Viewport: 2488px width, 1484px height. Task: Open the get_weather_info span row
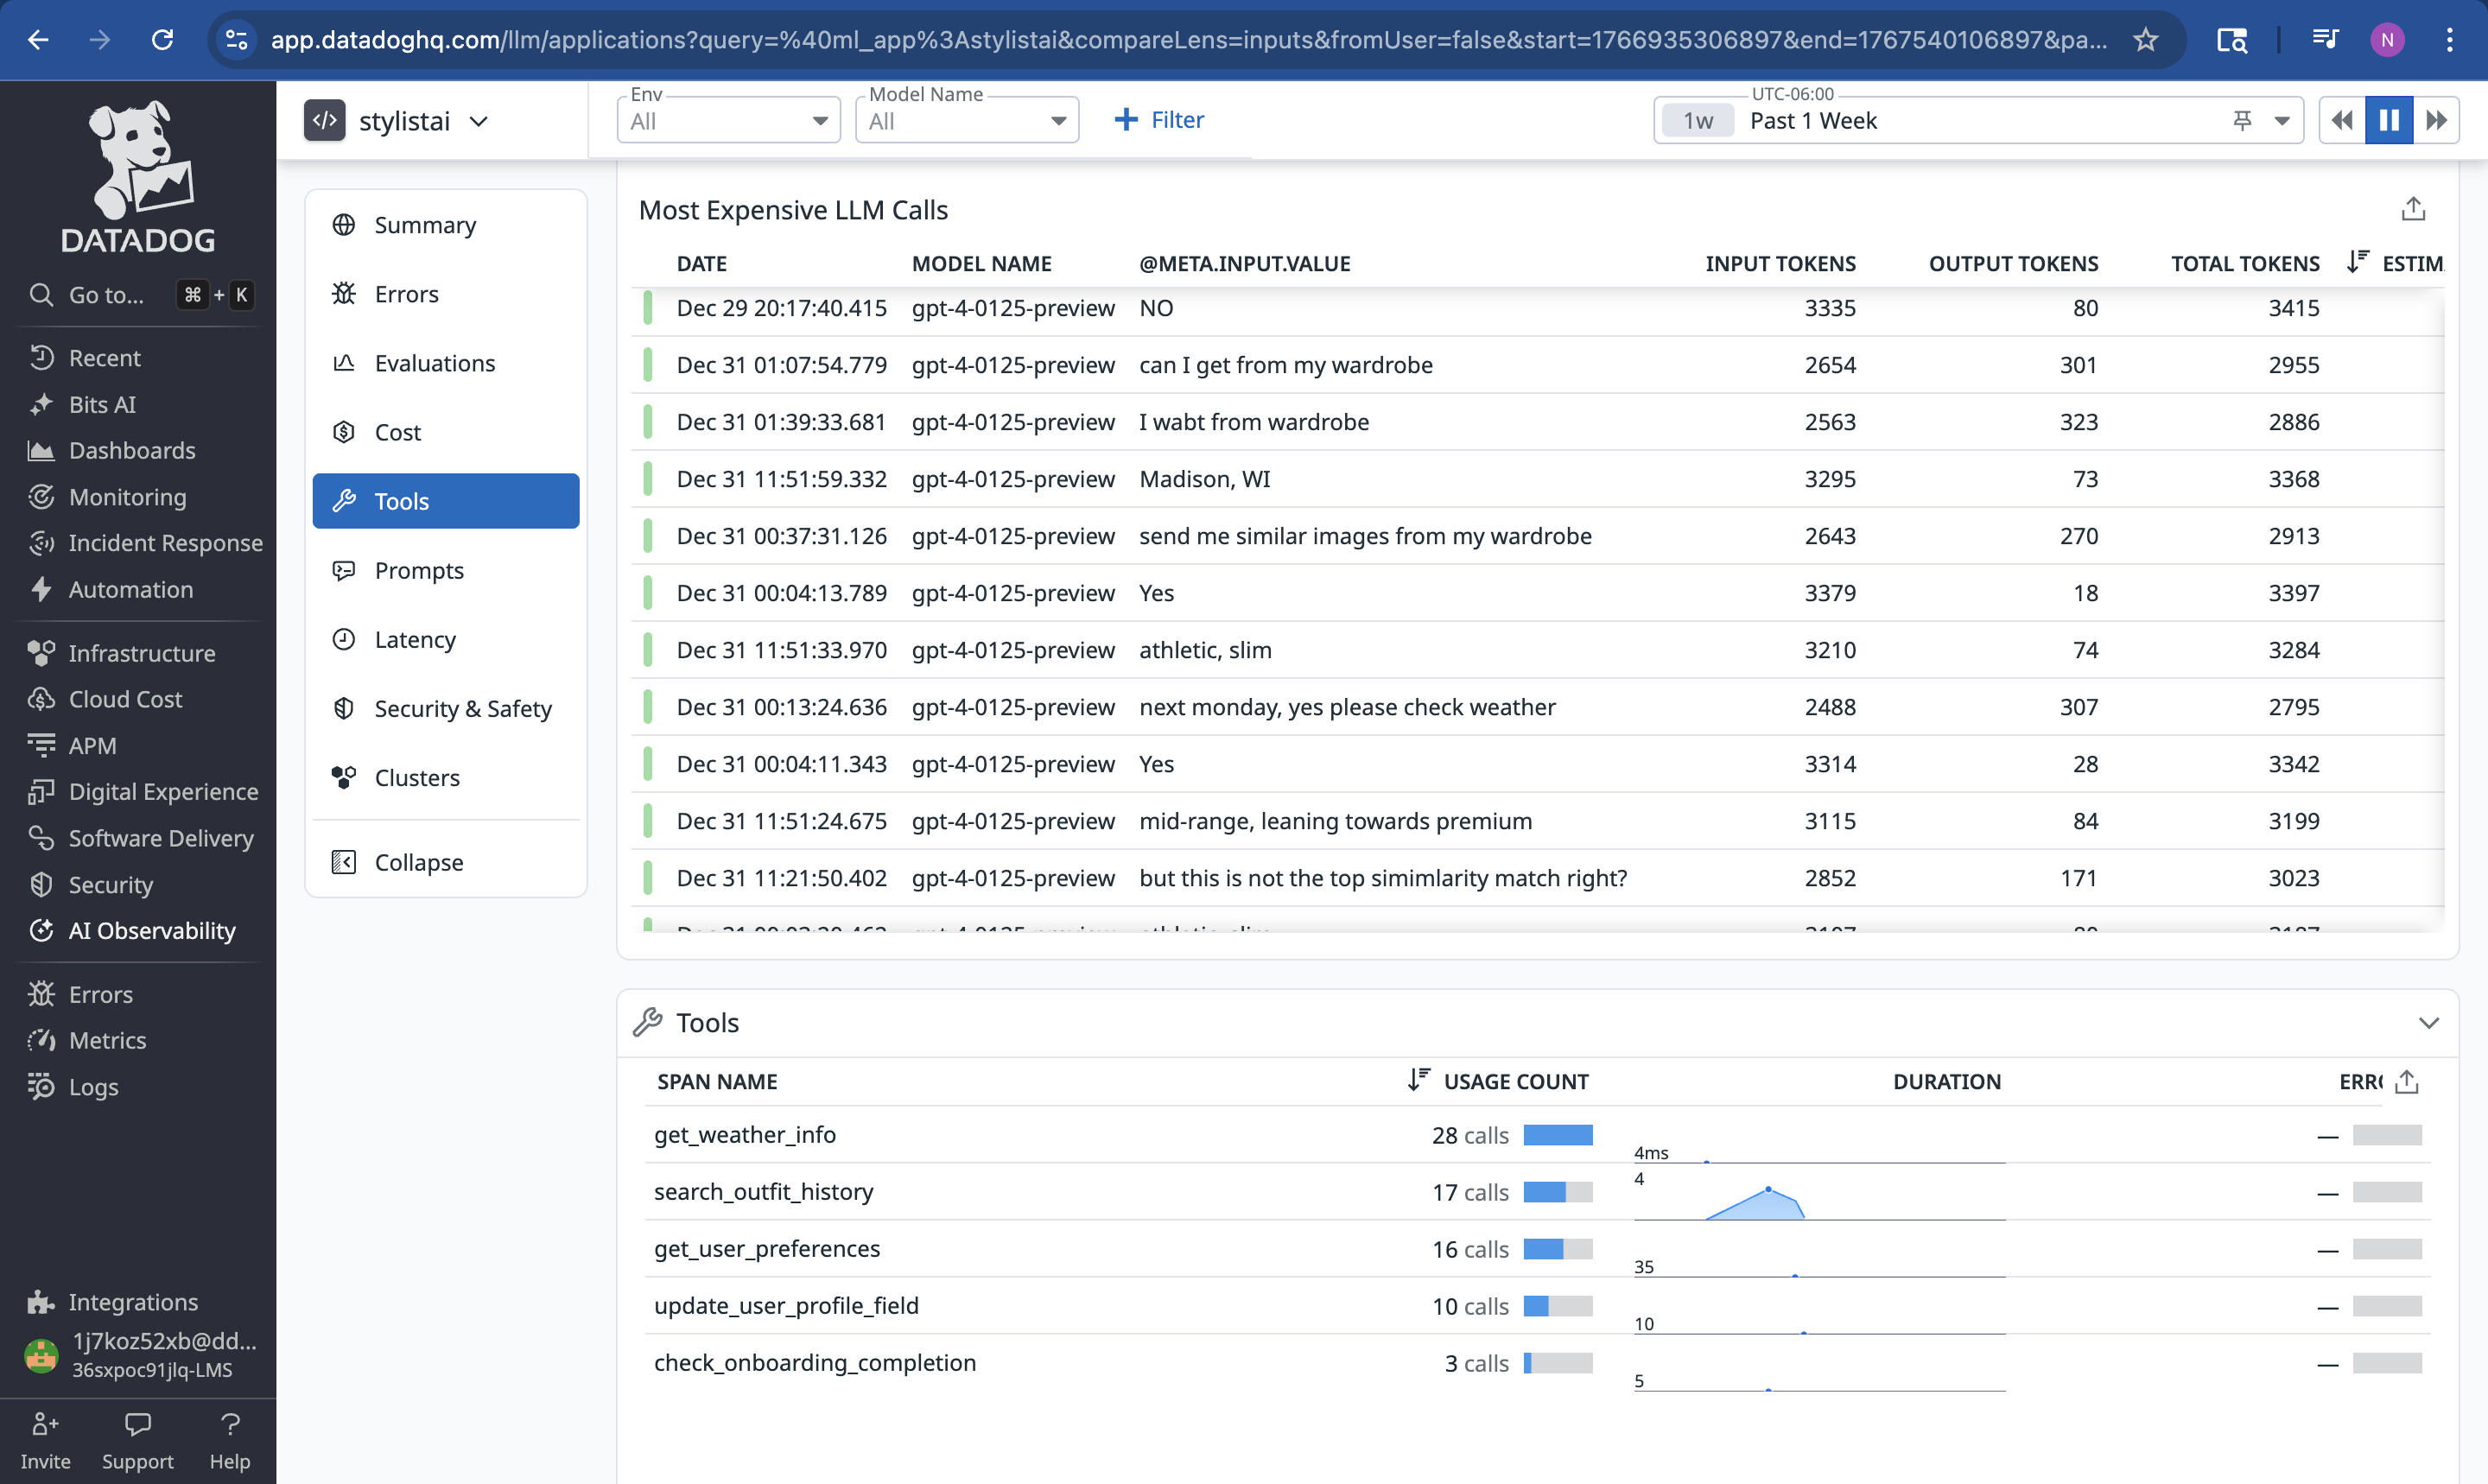(745, 1135)
